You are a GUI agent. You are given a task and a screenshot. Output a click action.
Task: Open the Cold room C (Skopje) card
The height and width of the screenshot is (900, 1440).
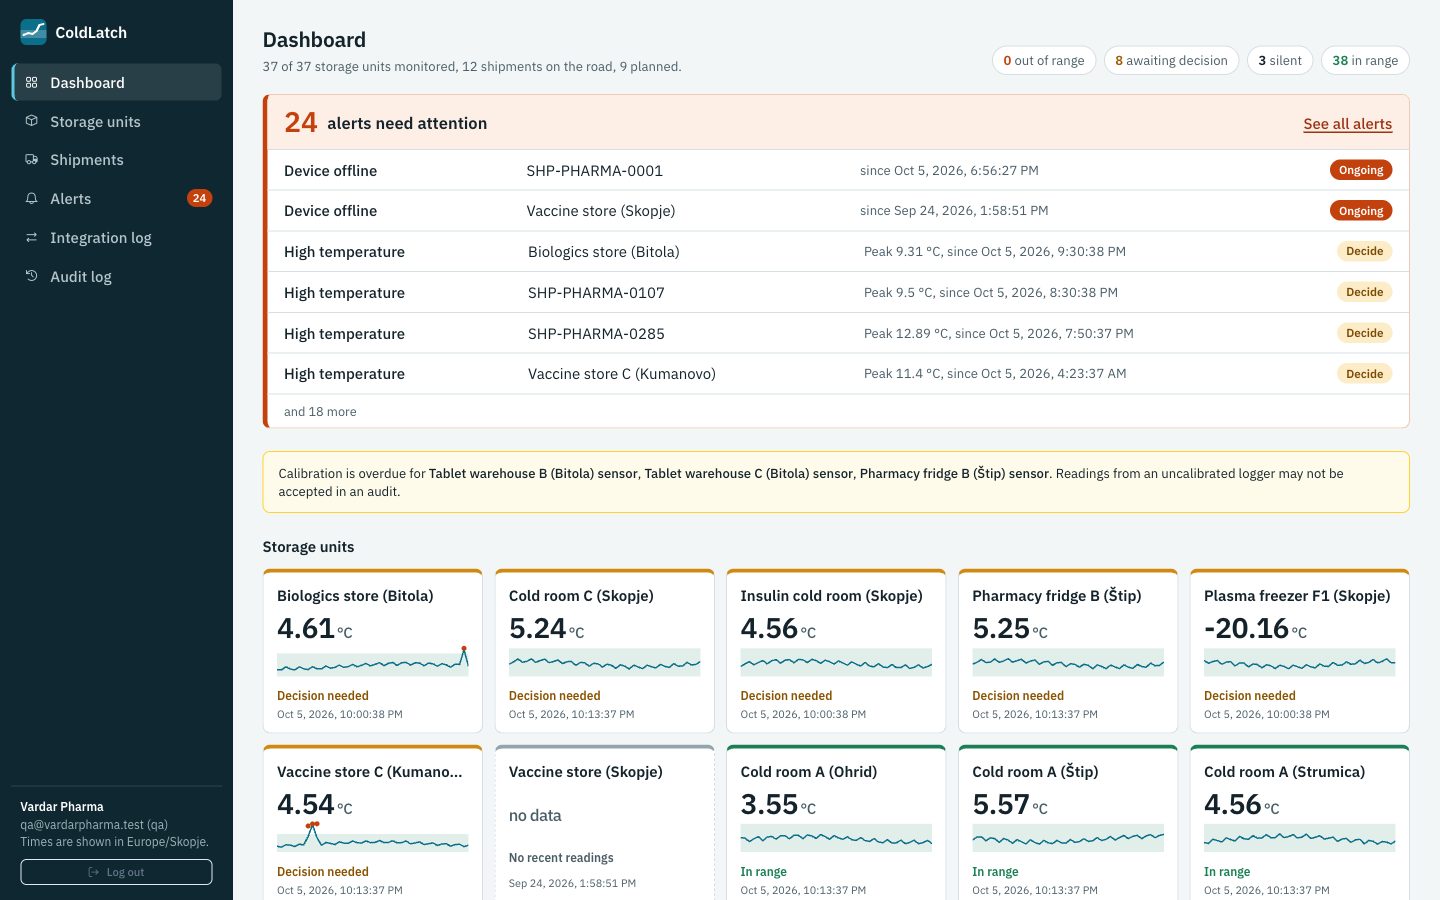tap(605, 651)
